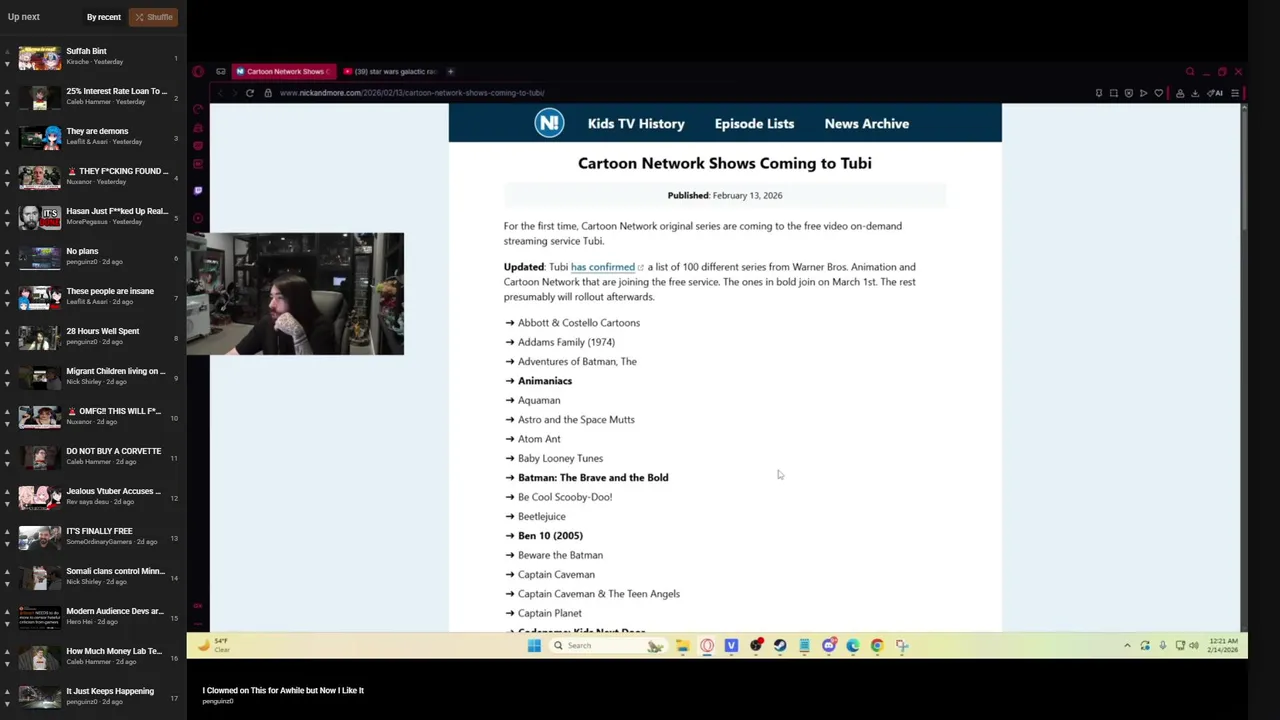Follow the 'has confirmed' link
1280x720 pixels.
click(603, 267)
